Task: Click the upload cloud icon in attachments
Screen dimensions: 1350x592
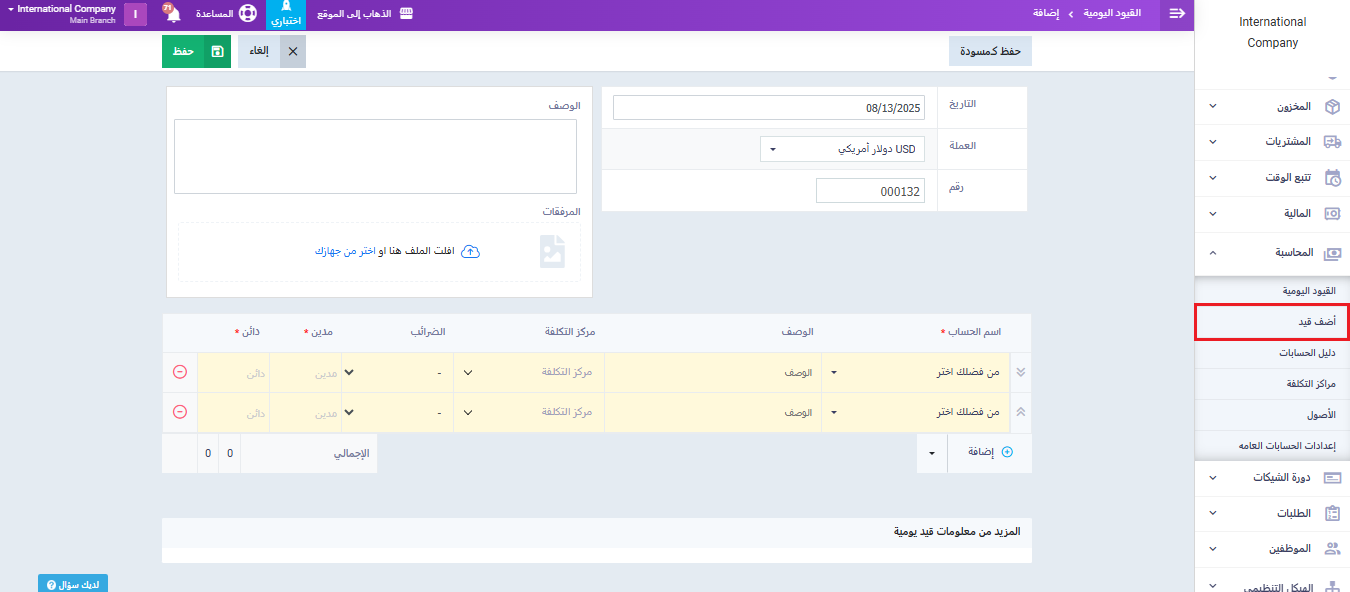Action: [x=470, y=251]
